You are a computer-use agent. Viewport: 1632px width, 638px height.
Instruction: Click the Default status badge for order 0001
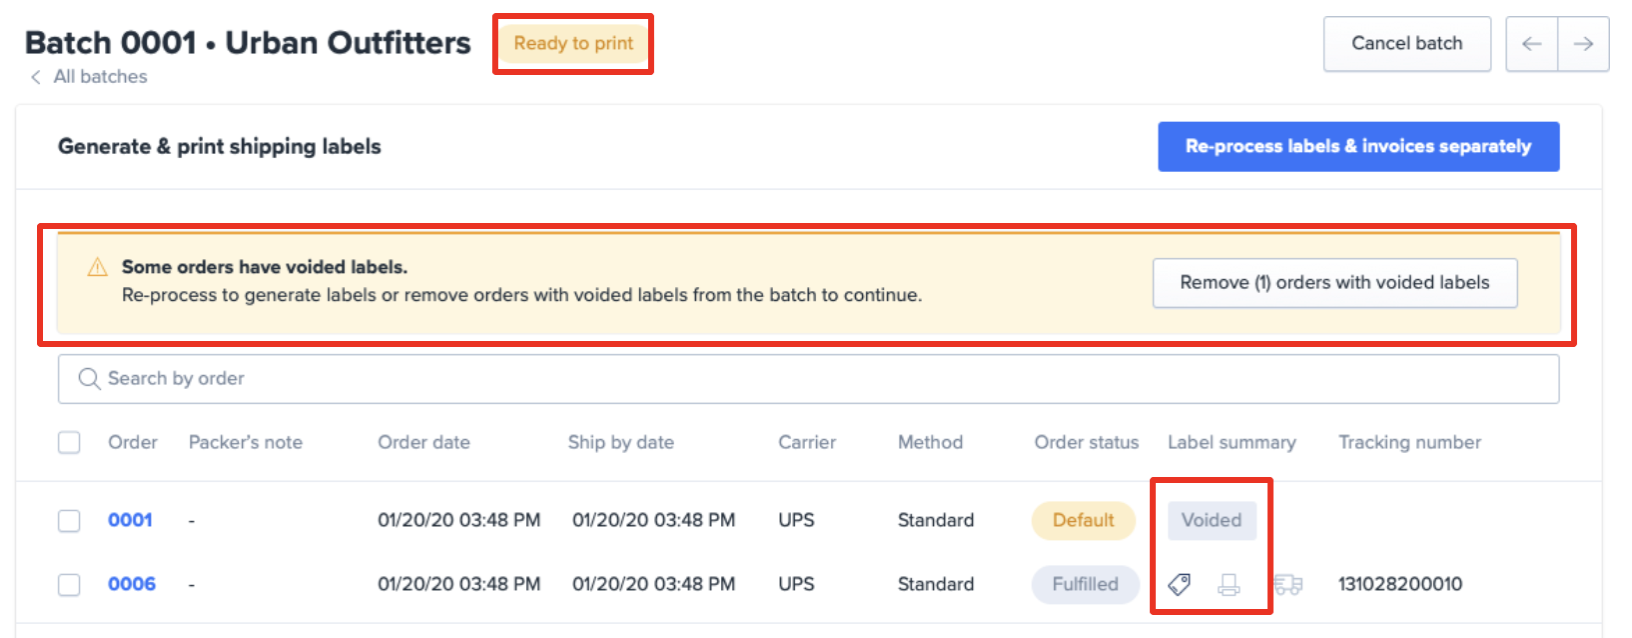click(1083, 520)
